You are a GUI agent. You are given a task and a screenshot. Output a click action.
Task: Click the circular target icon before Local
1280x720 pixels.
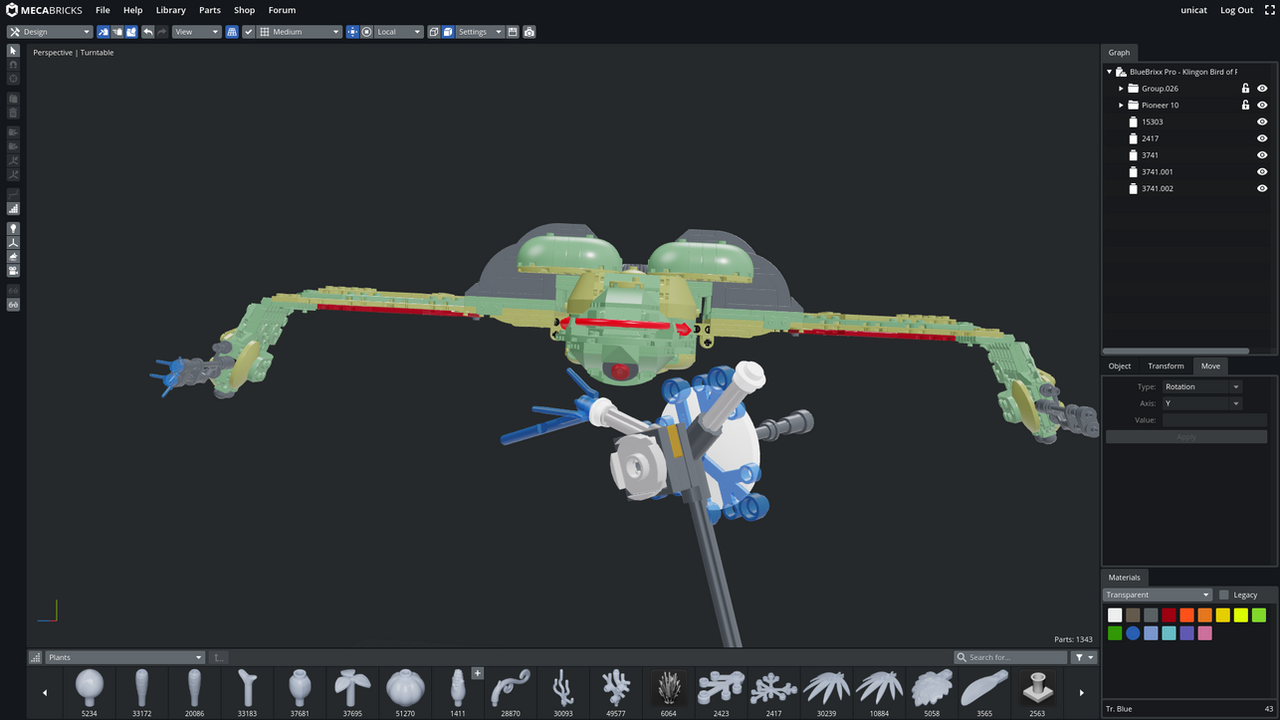tap(367, 32)
